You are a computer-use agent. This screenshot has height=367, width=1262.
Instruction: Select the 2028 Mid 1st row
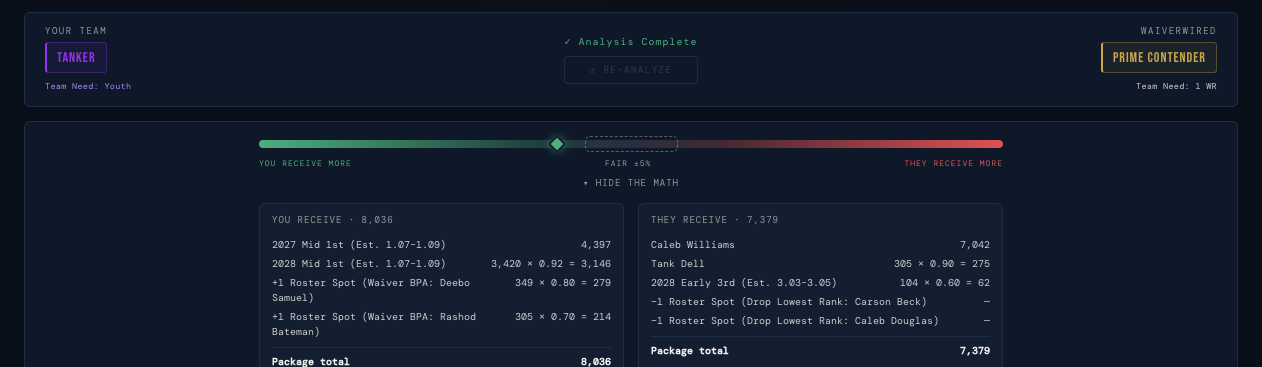pyautogui.click(x=441, y=264)
